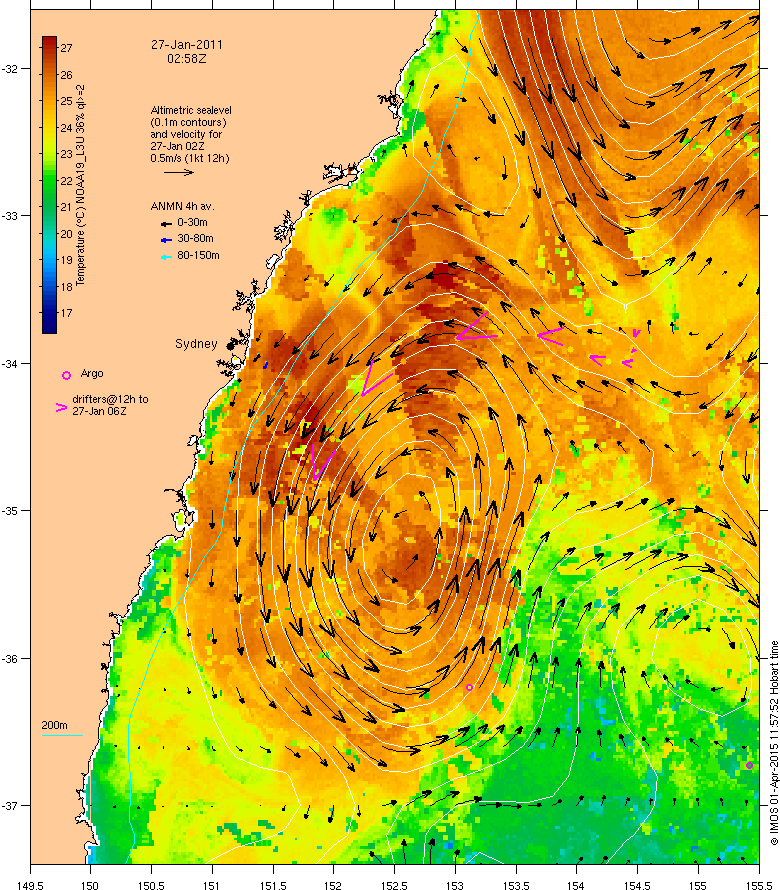Click the -32 latitude axis label
The height and width of the screenshot is (890, 780).
click(x=11, y=69)
